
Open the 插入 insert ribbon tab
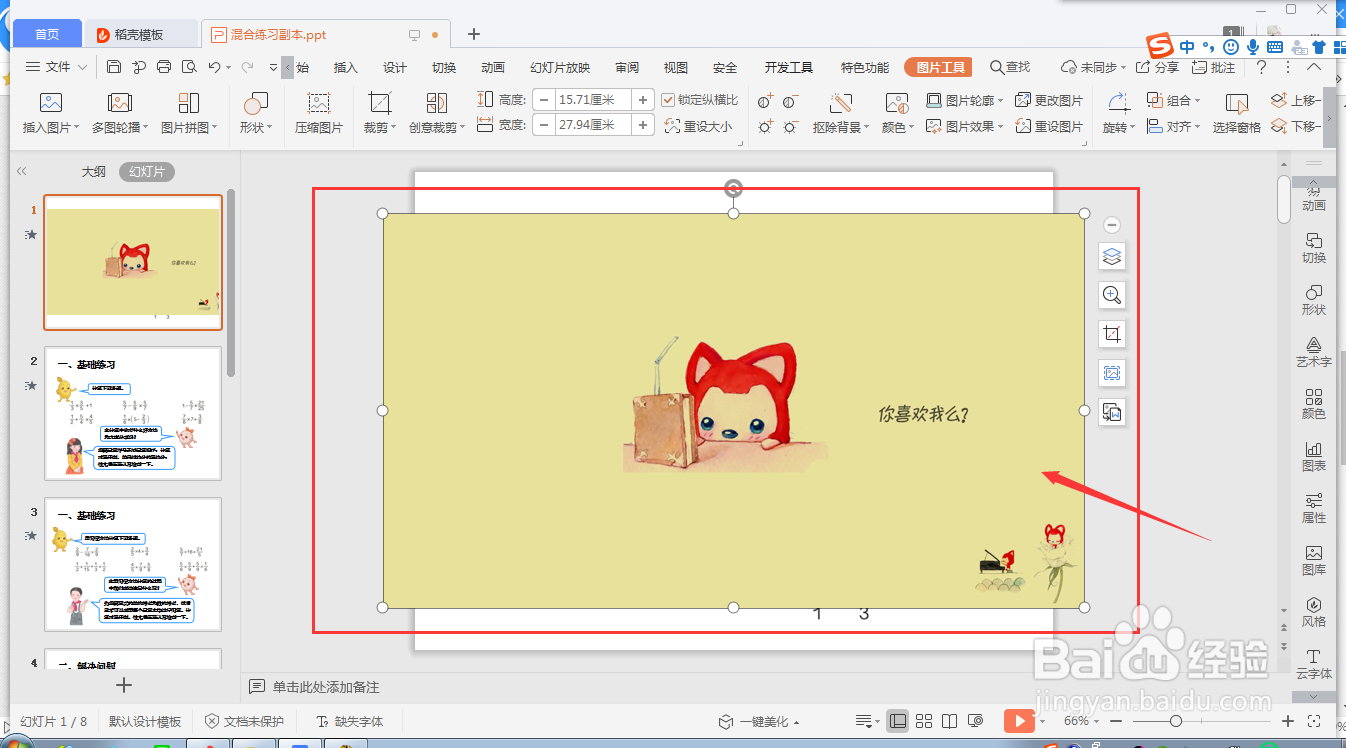pyautogui.click(x=346, y=68)
